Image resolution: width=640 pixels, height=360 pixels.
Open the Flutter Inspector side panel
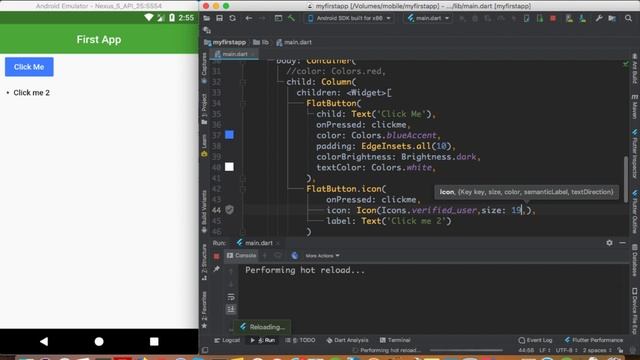click(635, 154)
